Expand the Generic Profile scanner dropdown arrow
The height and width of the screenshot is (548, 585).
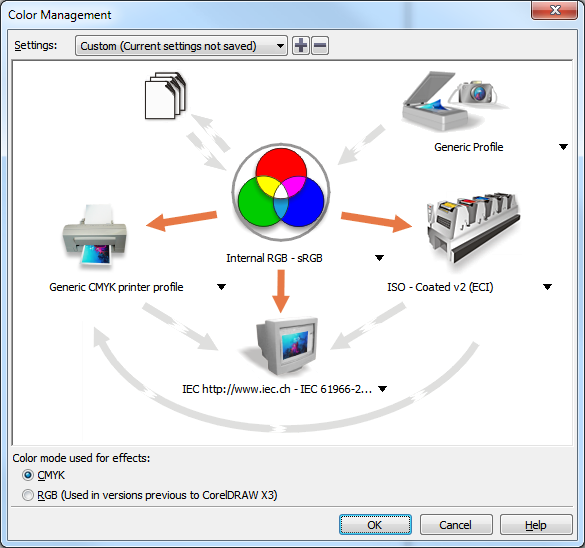[563, 147]
